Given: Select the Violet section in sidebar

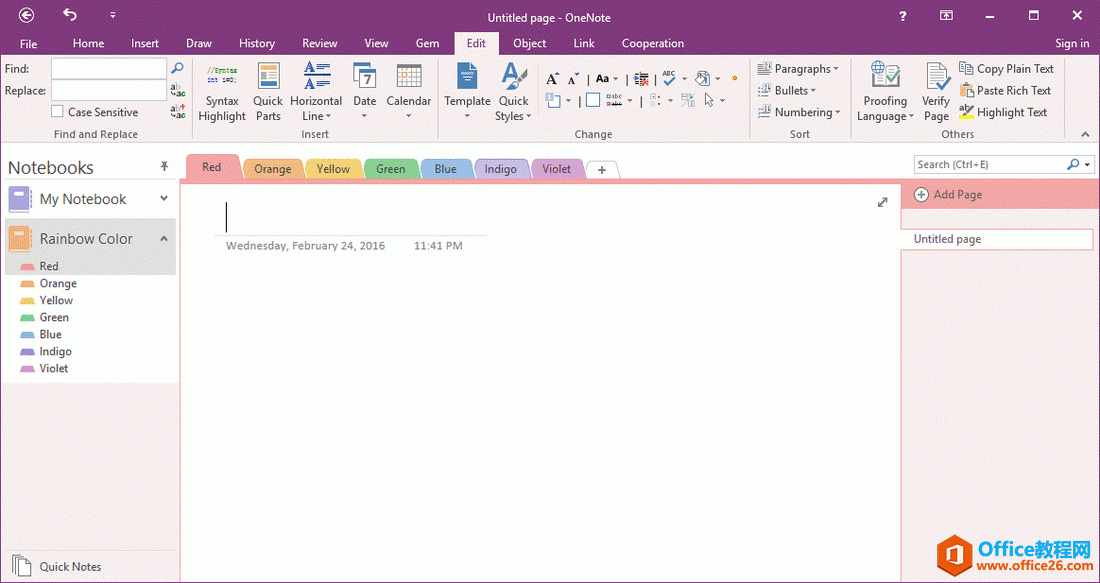Looking at the screenshot, I should tap(54, 369).
